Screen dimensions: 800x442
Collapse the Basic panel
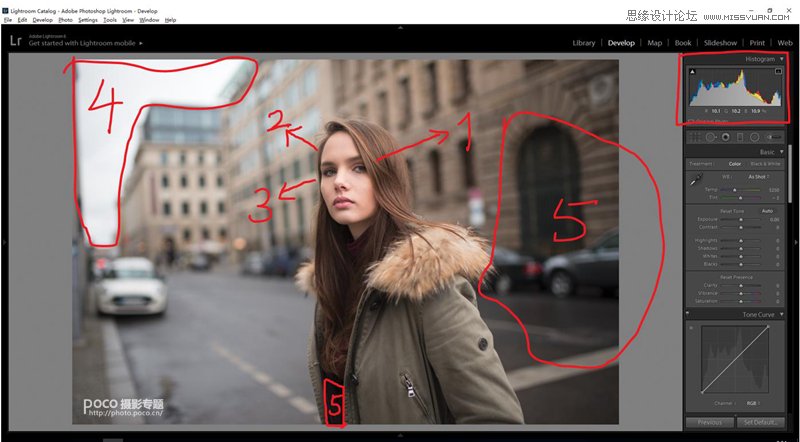tap(781, 151)
